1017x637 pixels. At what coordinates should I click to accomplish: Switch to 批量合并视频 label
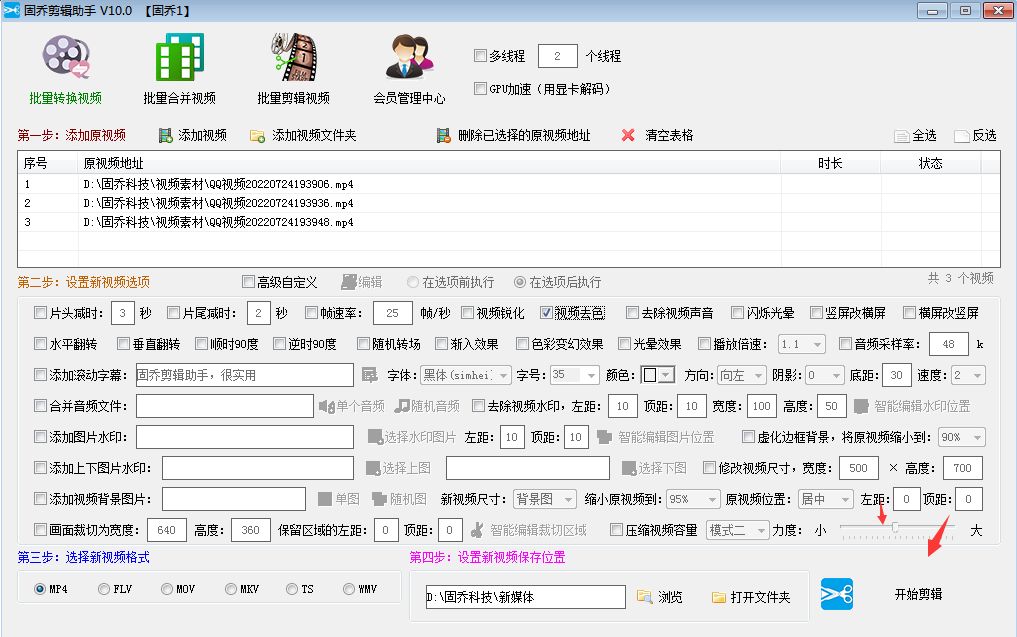coord(180,99)
